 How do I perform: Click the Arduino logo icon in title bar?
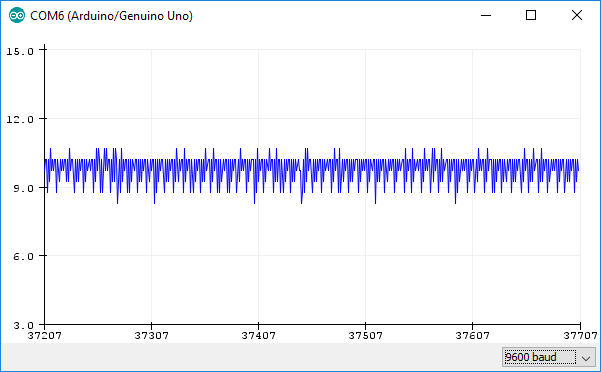point(17,15)
